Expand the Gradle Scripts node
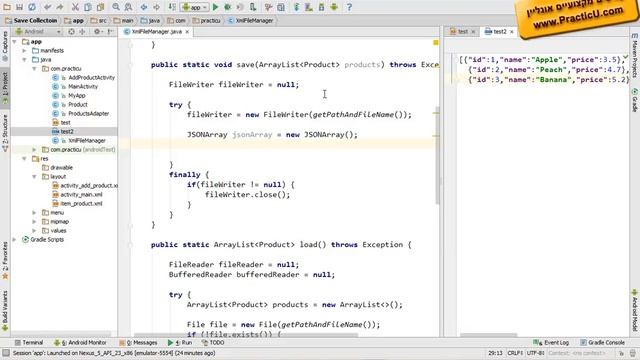 tap(15, 240)
